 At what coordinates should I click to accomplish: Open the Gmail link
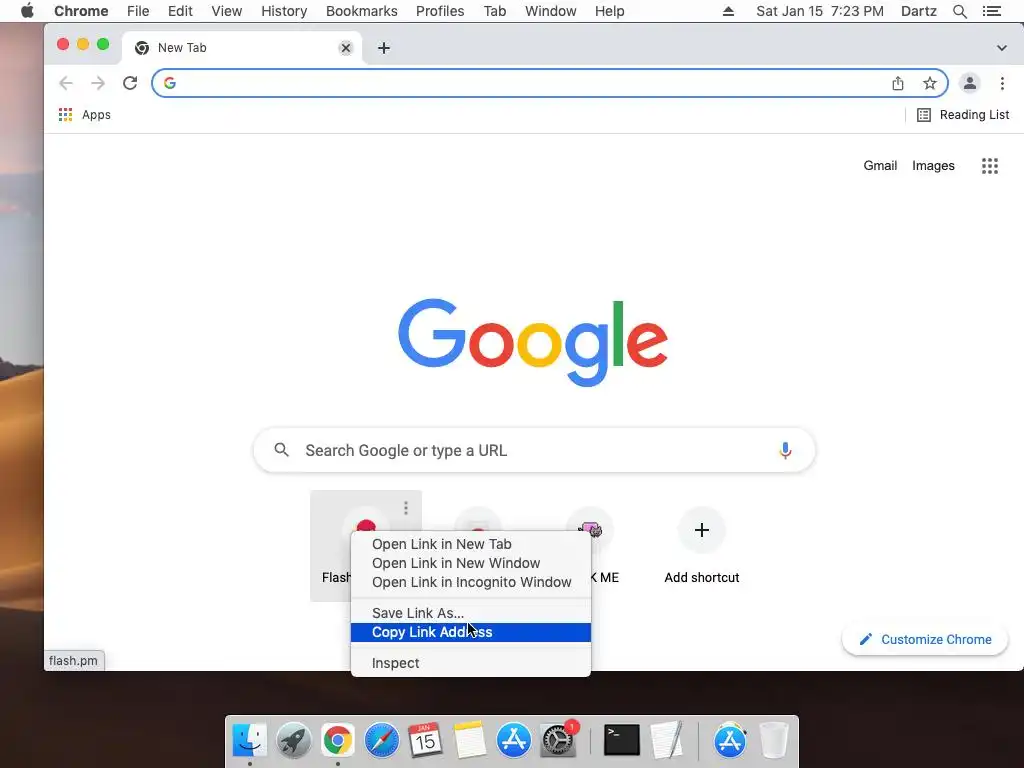(x=880, y=166)
